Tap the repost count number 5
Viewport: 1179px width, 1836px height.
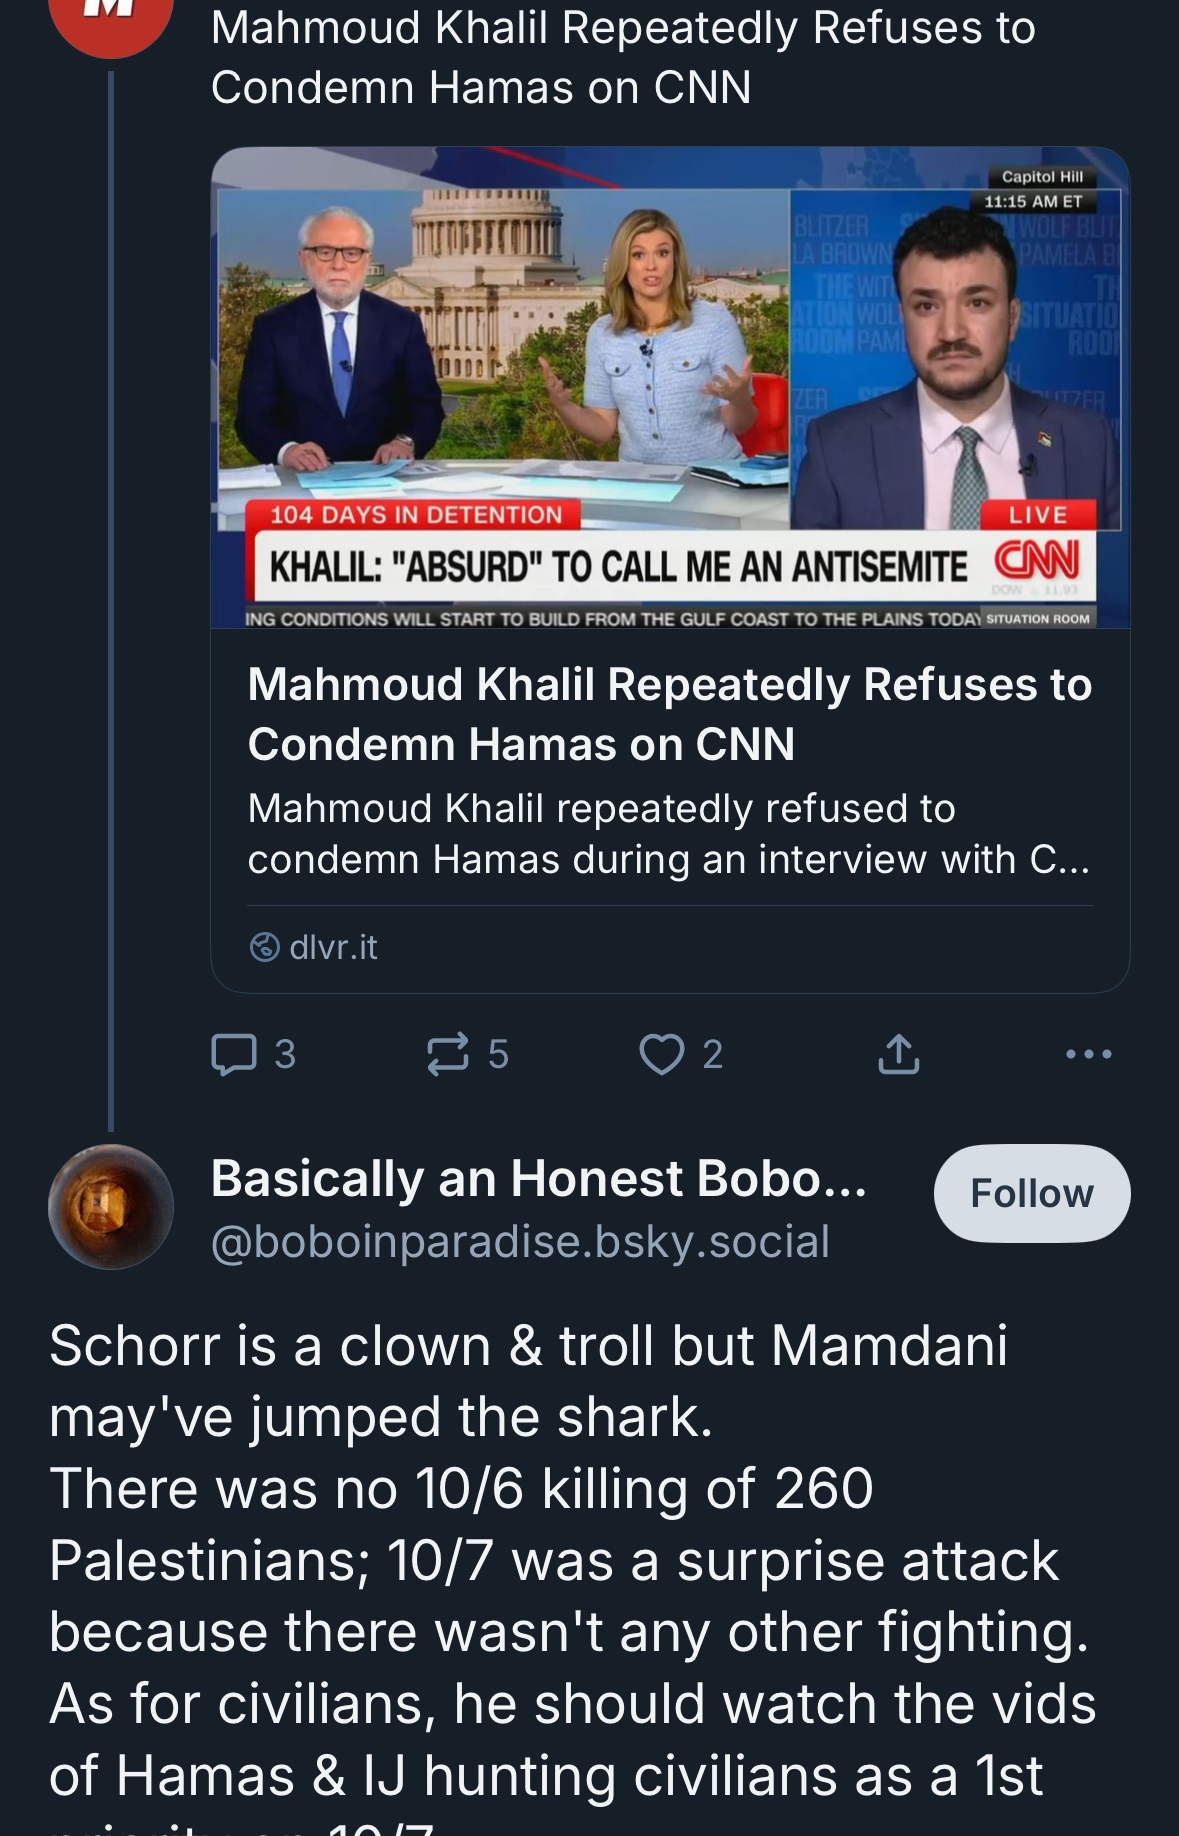(x=498, y=1054)
